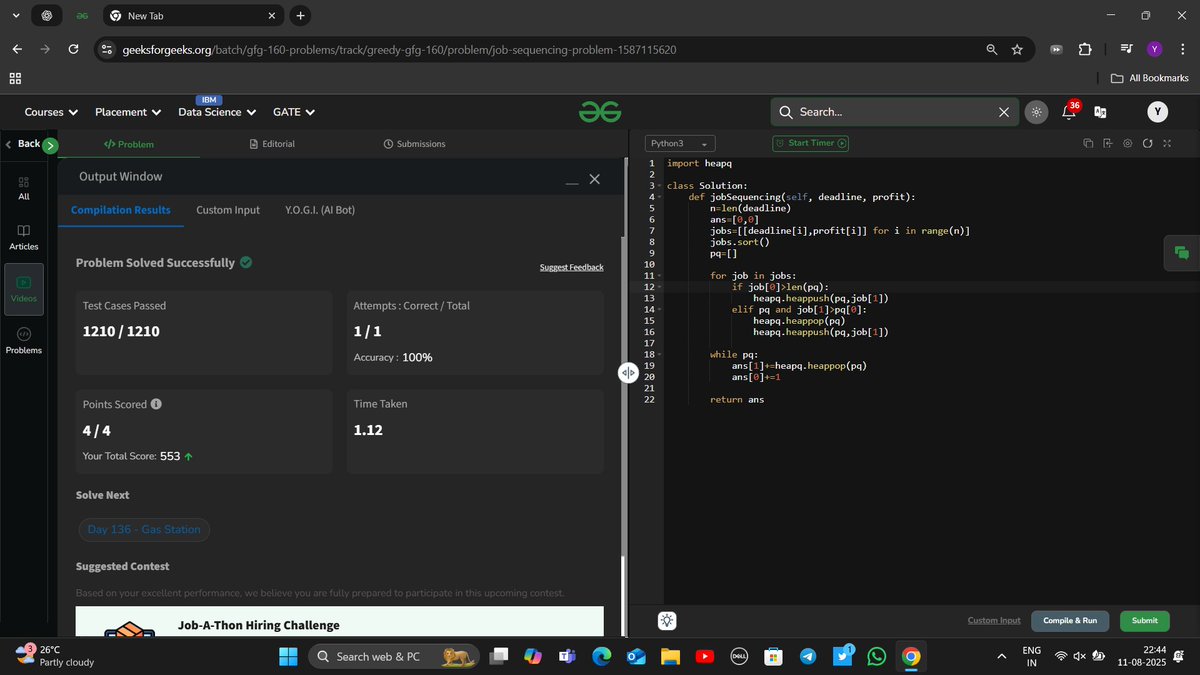The width and height of the screenshot is (1200, 675).
Task: Select All in the left sidebar
Action: pos(24,188)
